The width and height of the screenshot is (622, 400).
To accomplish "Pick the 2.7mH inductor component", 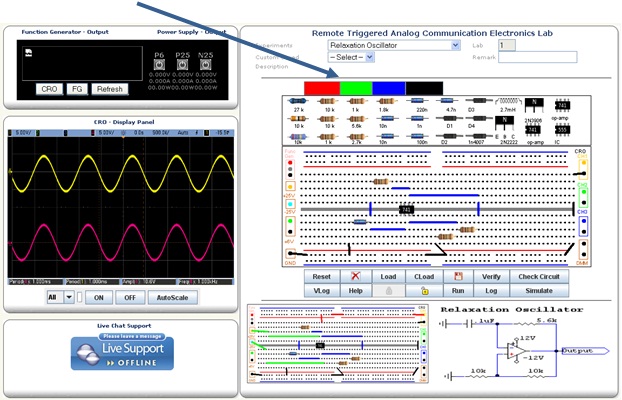I will [508, 101].
